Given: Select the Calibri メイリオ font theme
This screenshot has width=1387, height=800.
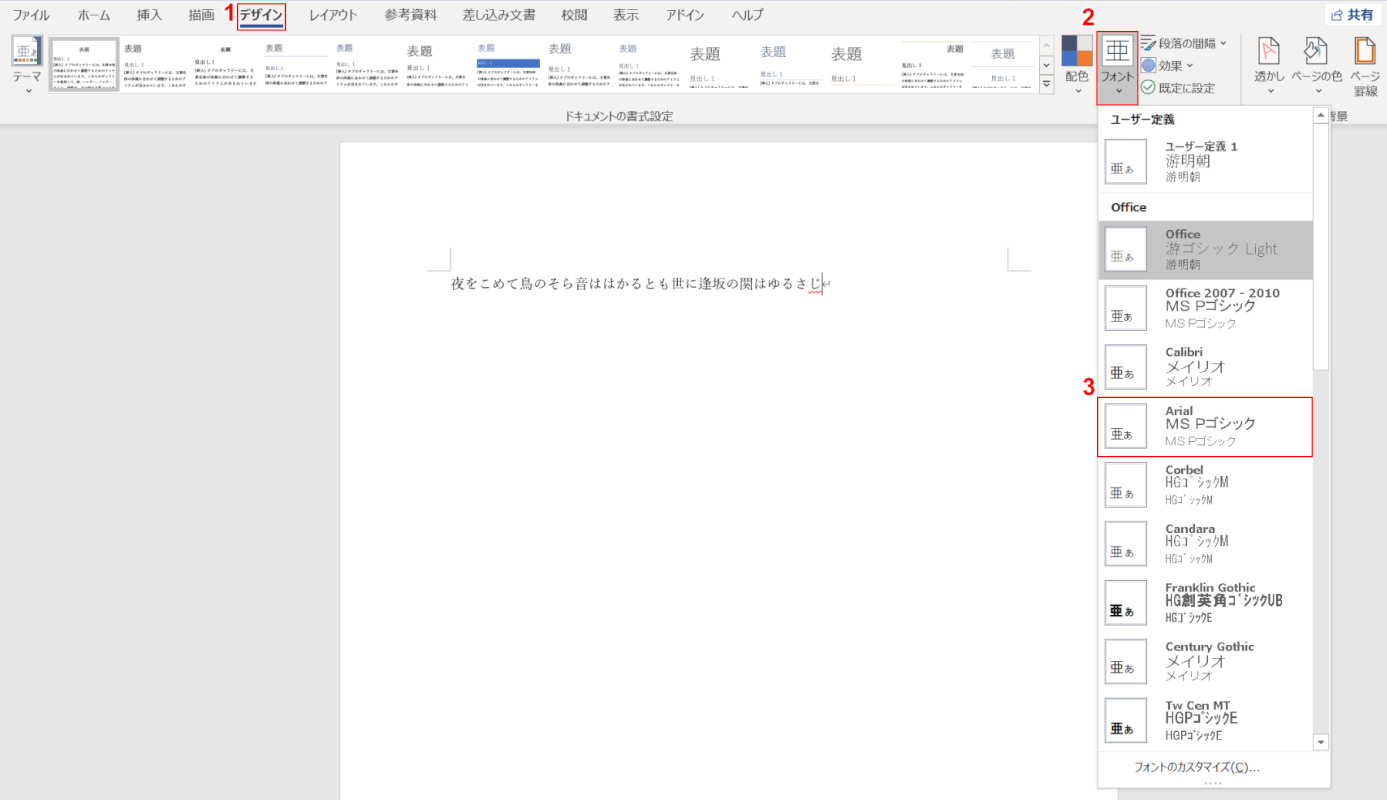Looking at the screenshot, I should (1204, 367).
